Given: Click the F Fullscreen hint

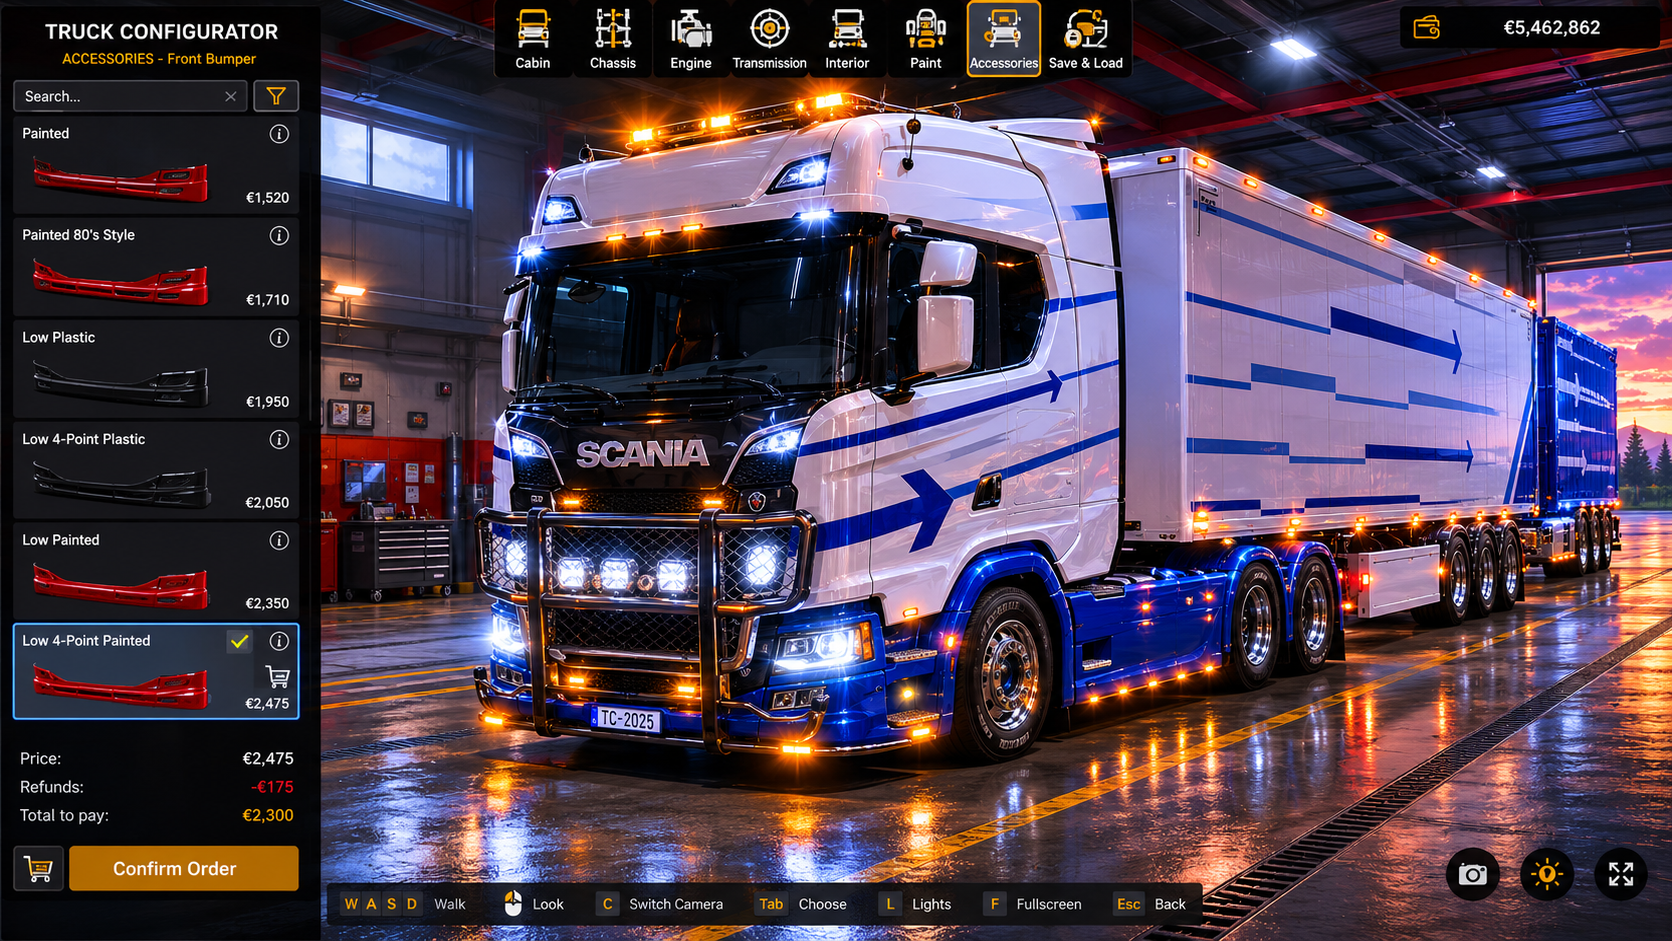Looking at the screenshot, I should [1033, 904].
